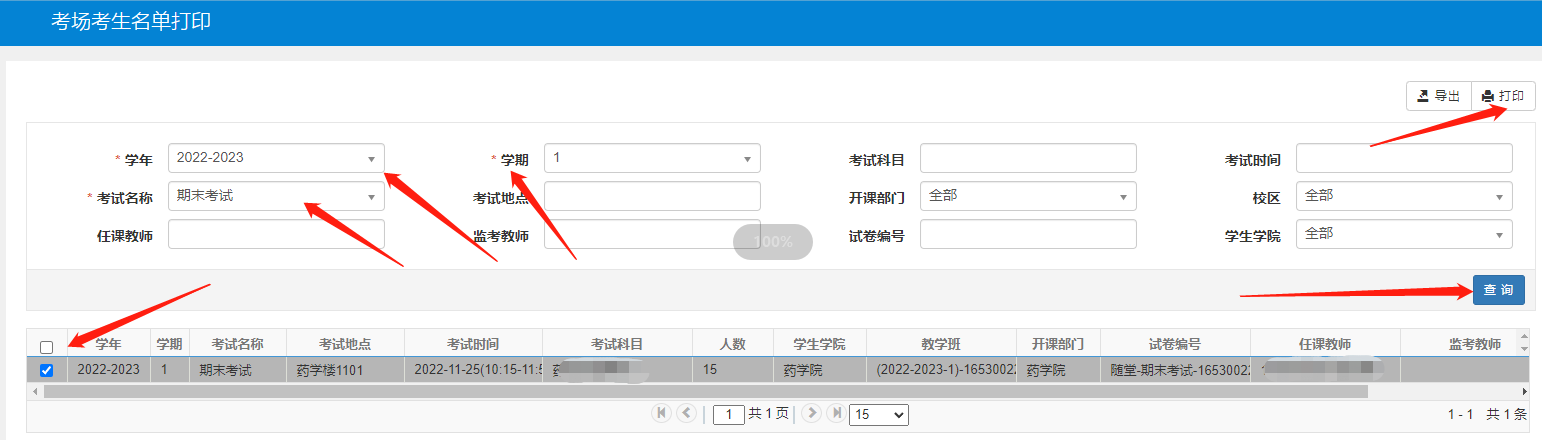Go to the first page of results
Viewport: 1542px width, 440px height.
pyautogui.click(x=660, y=413)
